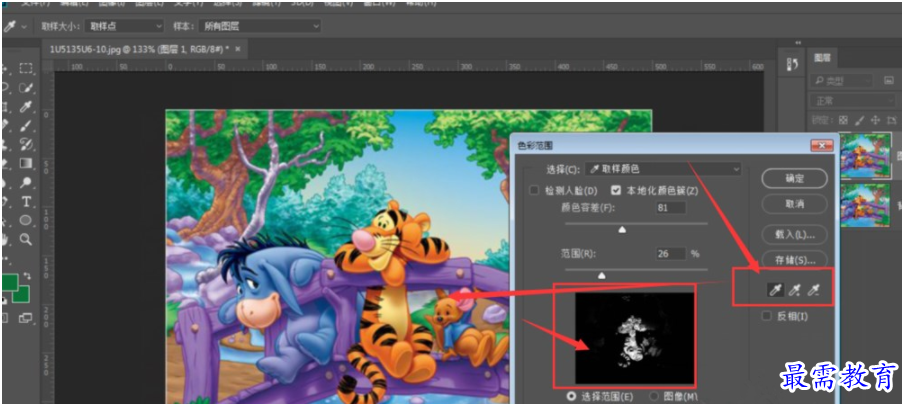
Task: Lock layer position with move icon
Action: (875, 120)
